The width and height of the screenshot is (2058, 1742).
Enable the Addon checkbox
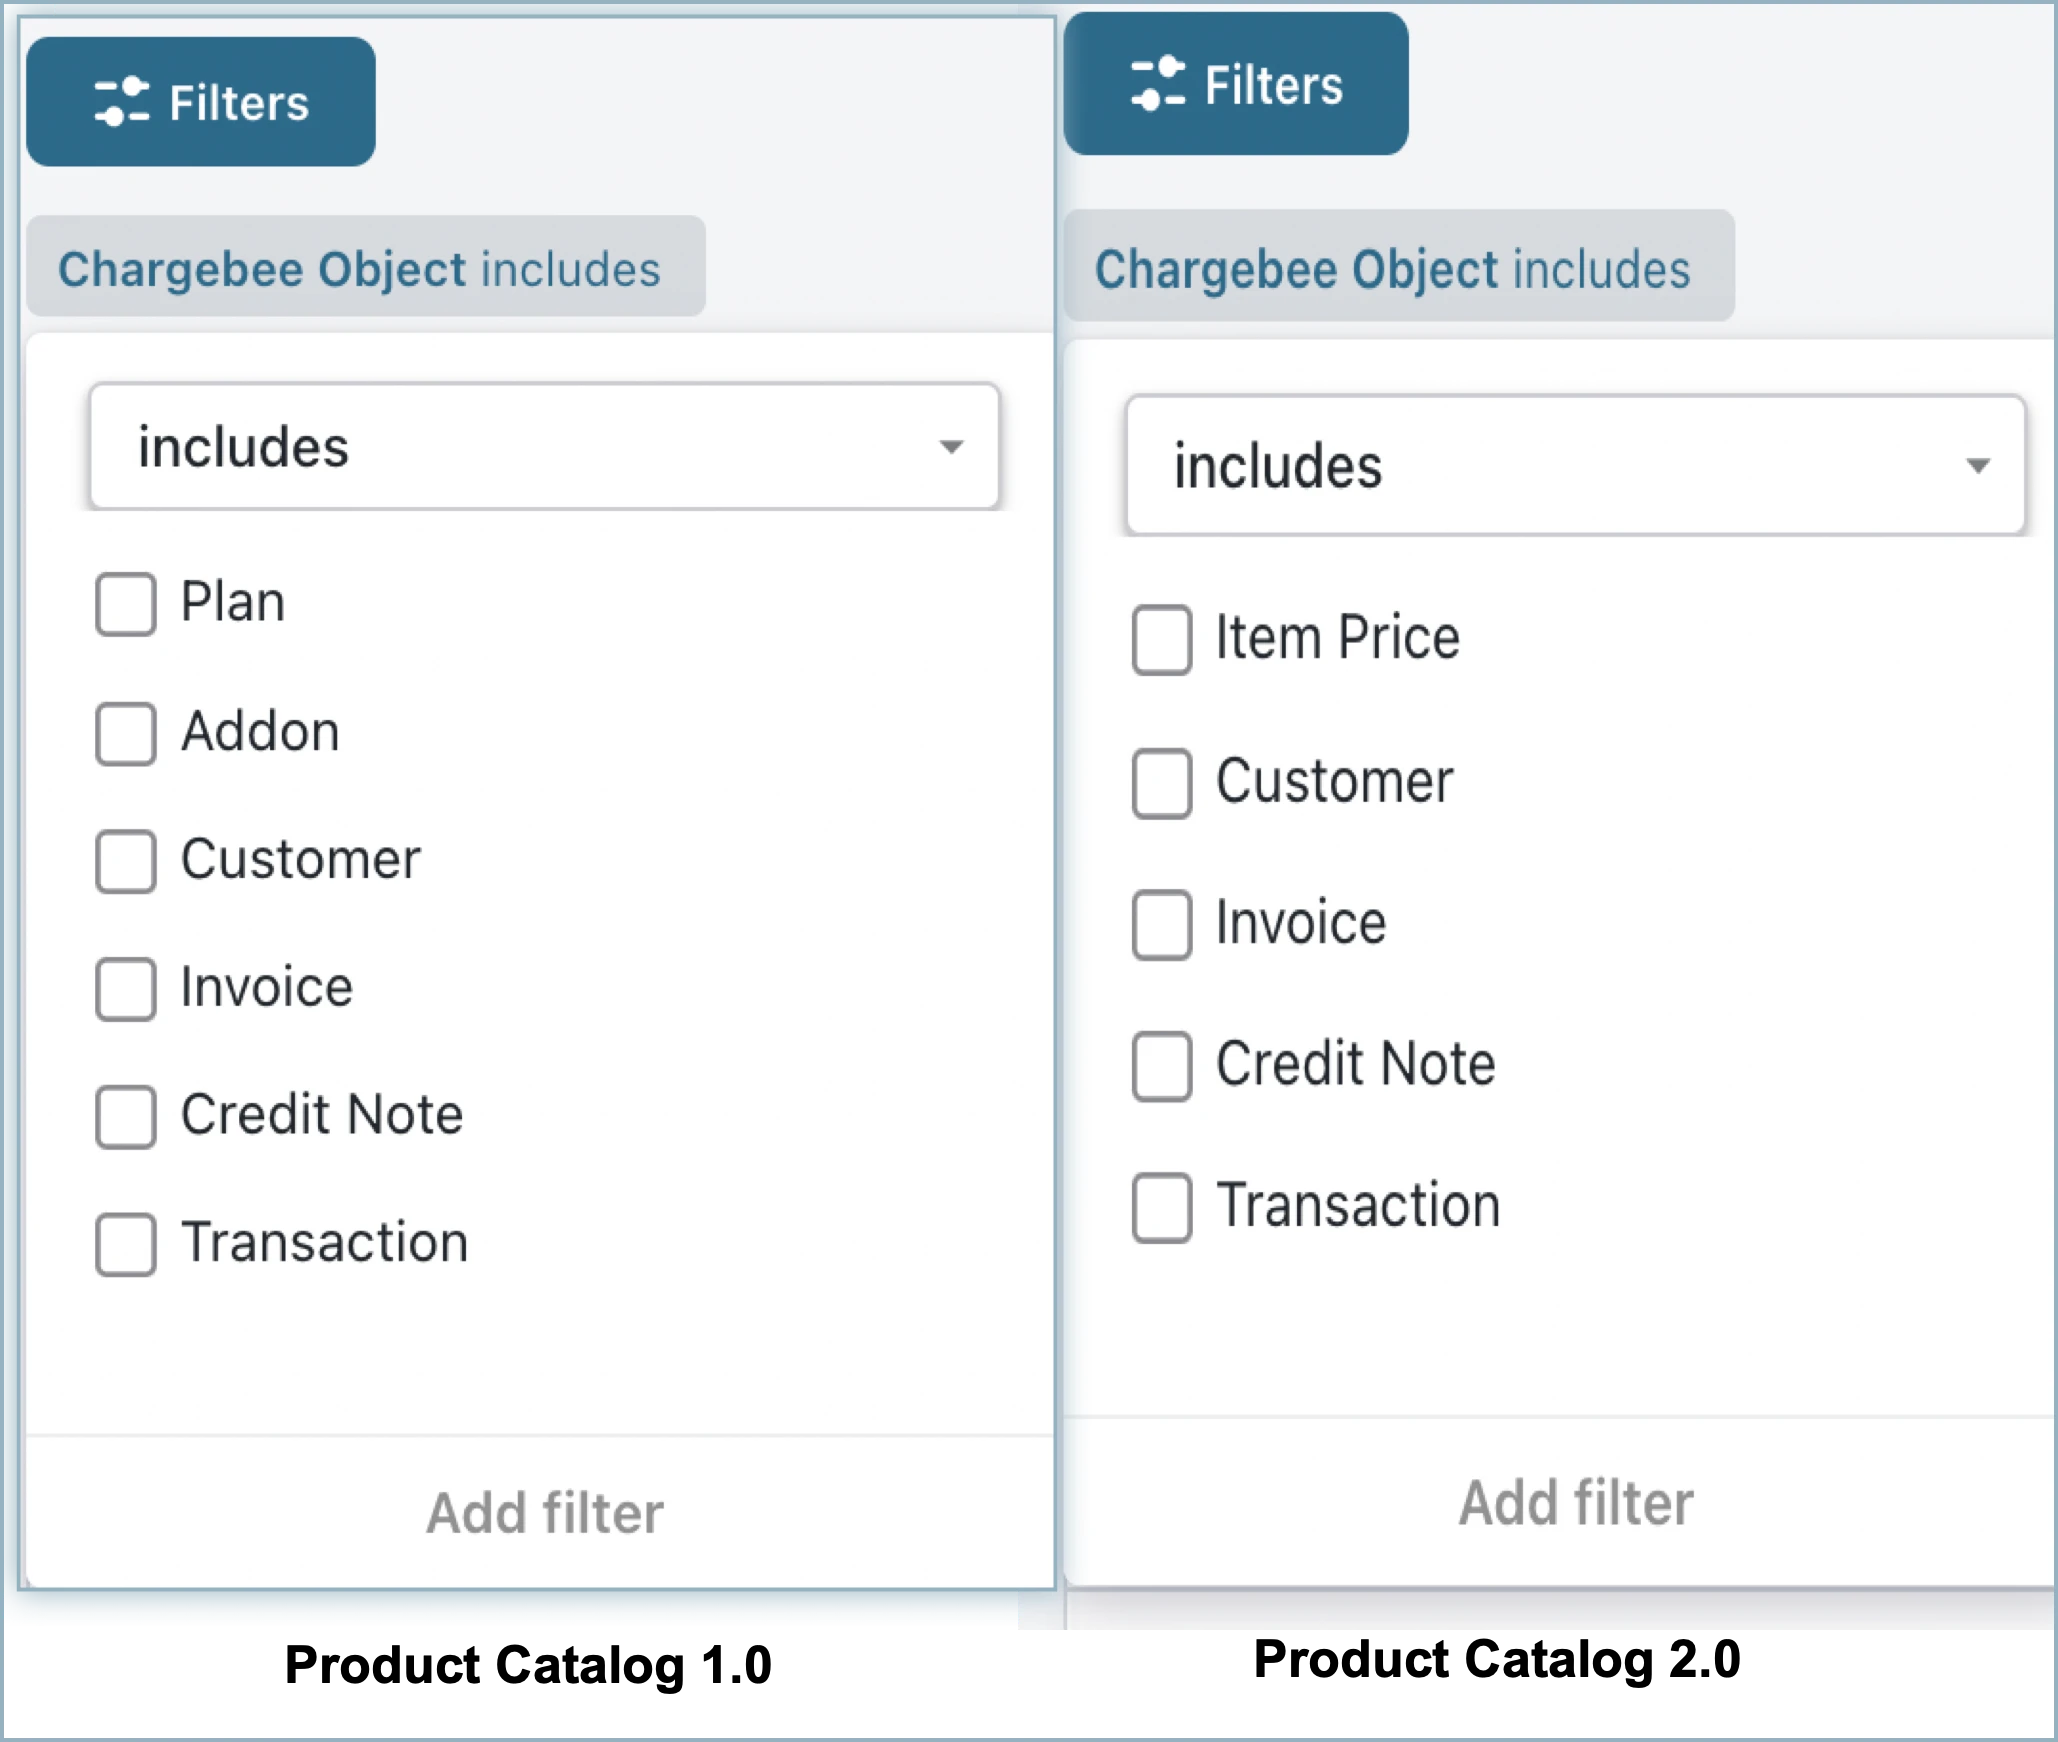[126, 733]
